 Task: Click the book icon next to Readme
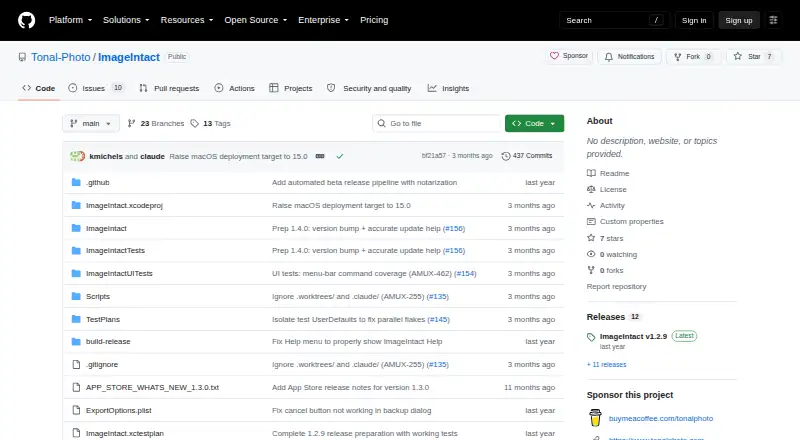click(x=591, y=173)
